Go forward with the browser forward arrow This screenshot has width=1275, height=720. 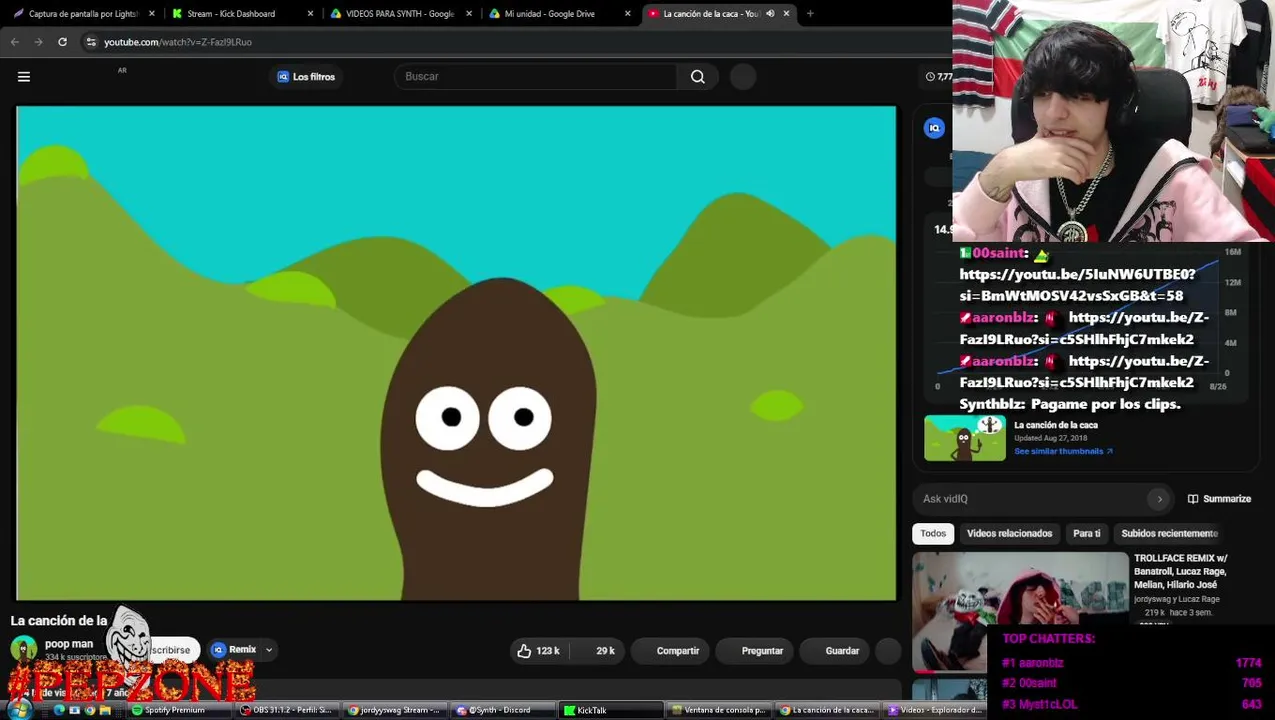pyautogui.click(x=38, y=42)
